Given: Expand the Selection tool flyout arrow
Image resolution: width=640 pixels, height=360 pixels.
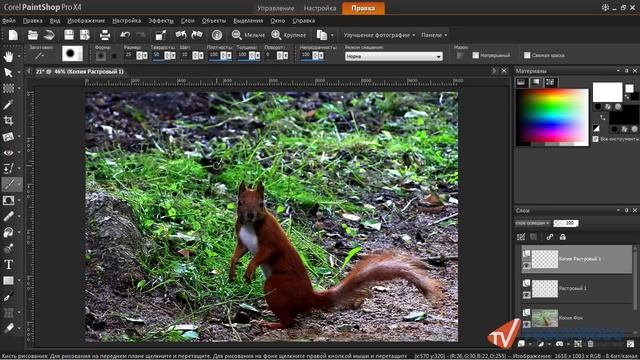Looking at the screenshot, I should coord(19,89).
